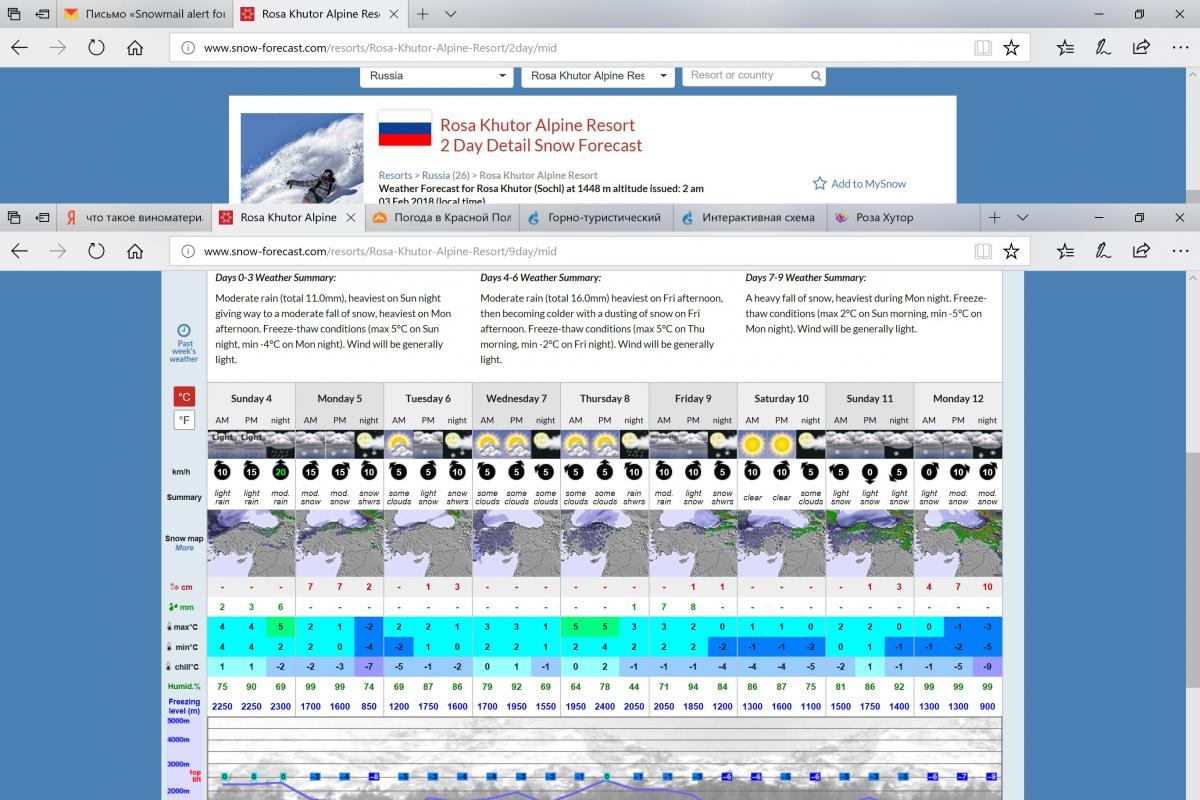
Task: Show tab previews chevron in the front window
Action: (x=1023, y=217)
